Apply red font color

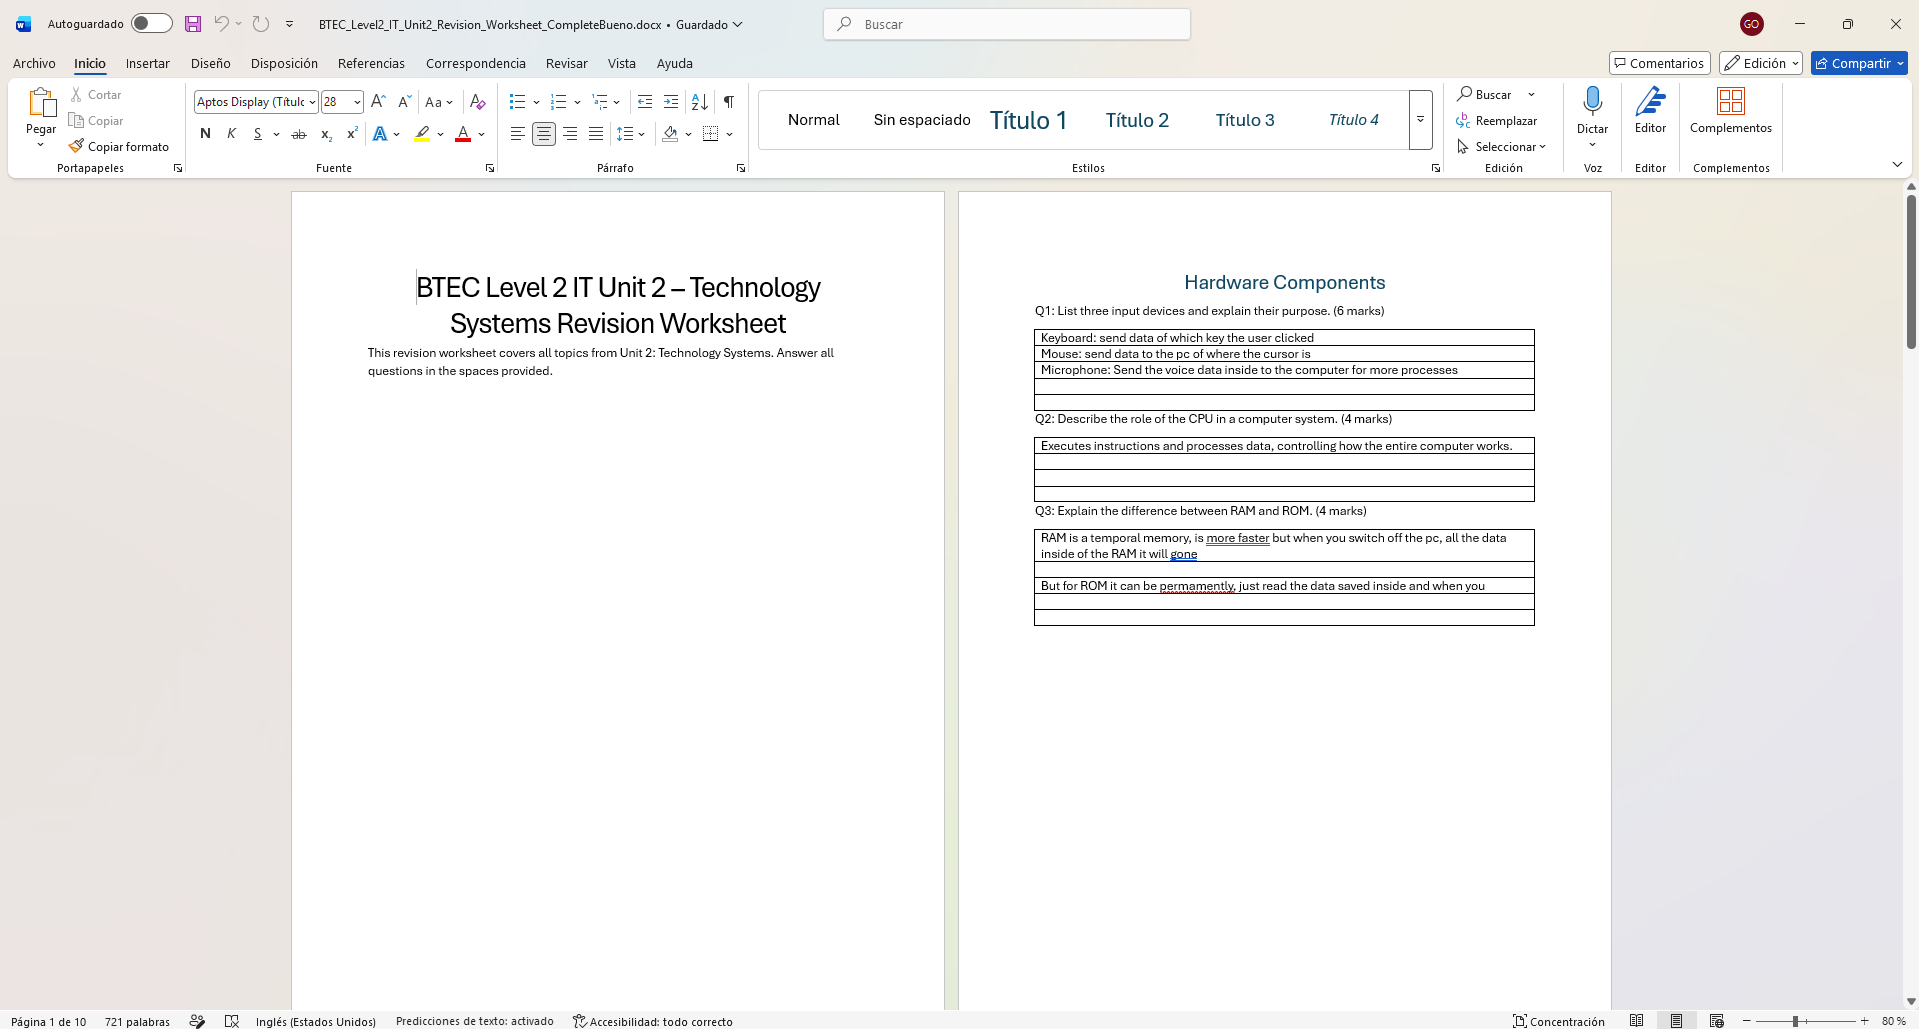pos(463,133)
